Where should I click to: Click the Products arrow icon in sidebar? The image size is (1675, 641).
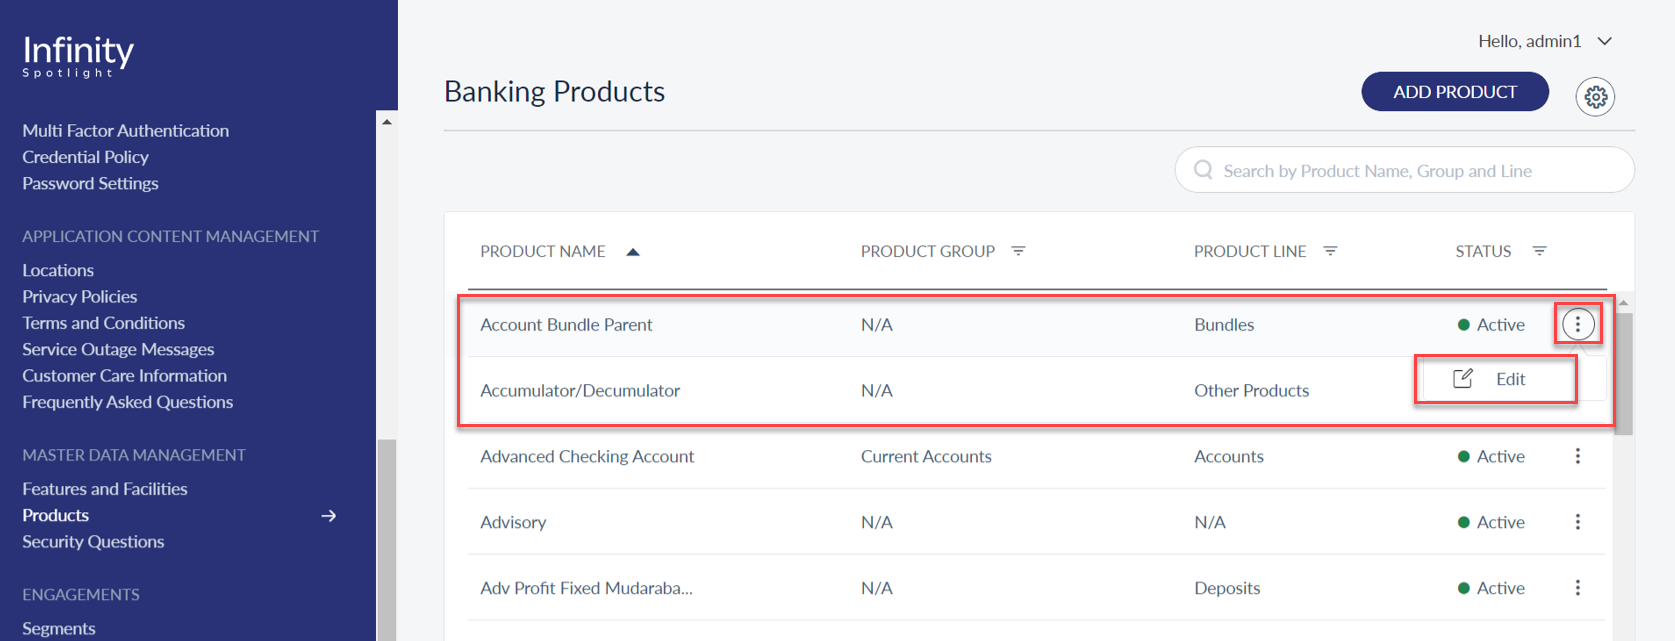pyautogui.click(x=328, y=516)
